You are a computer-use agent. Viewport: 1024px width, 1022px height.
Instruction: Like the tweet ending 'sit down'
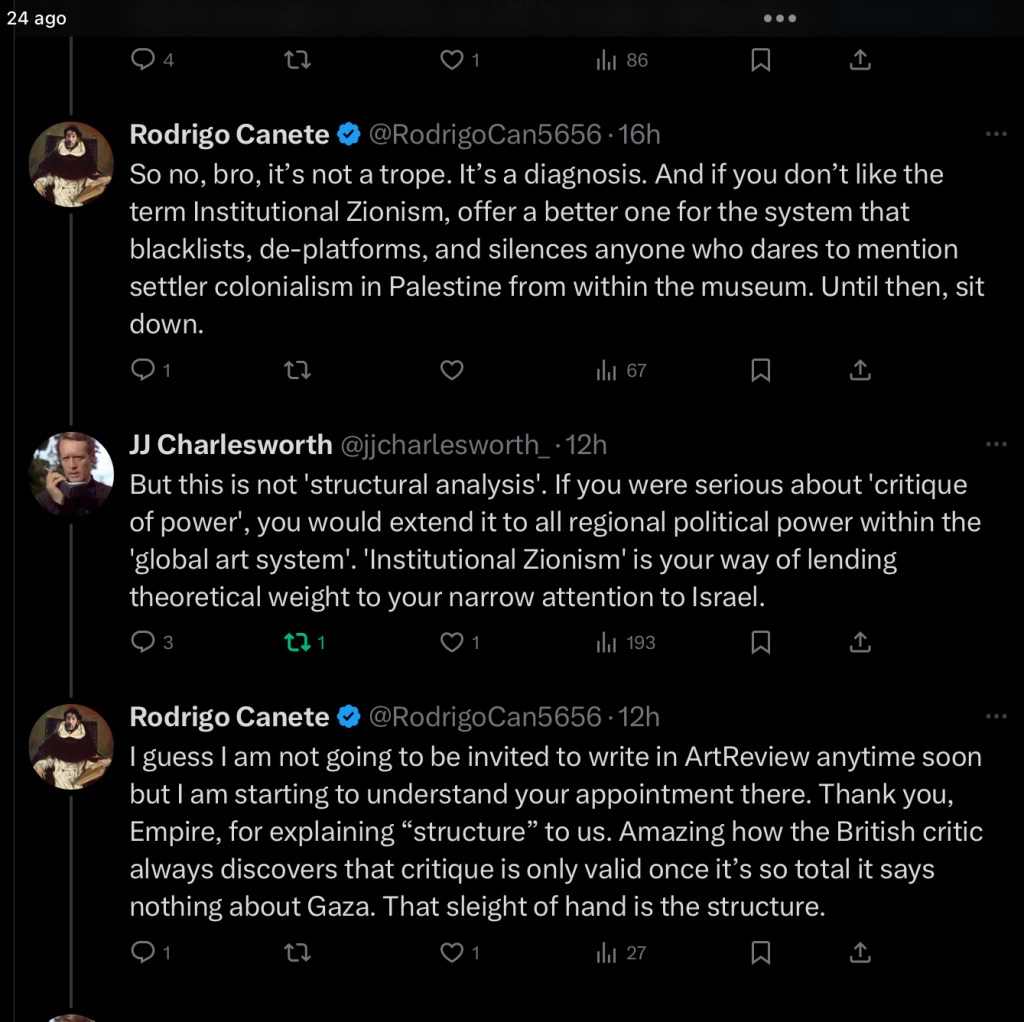[x=452, y=371]
